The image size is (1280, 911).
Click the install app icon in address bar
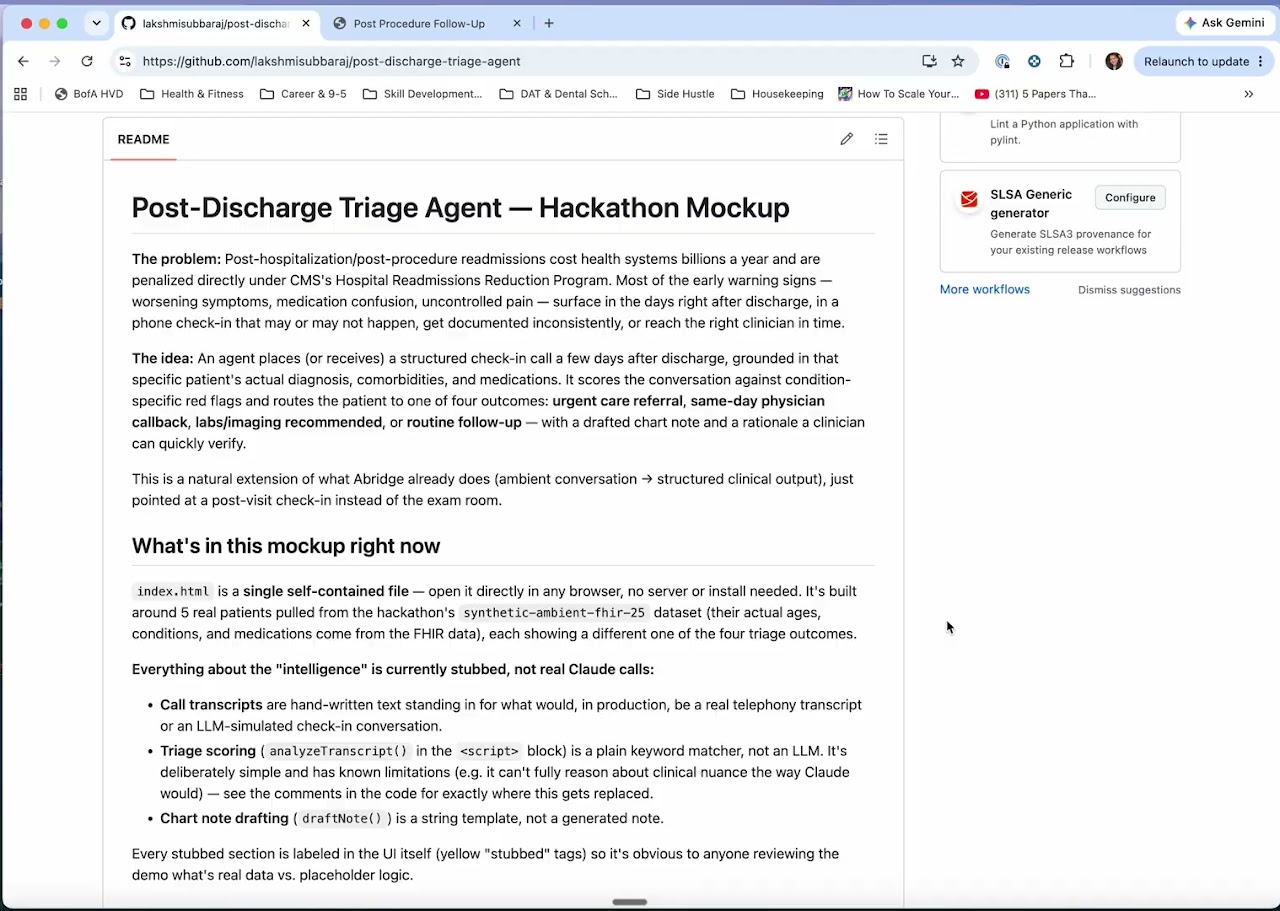click(929, 61)
